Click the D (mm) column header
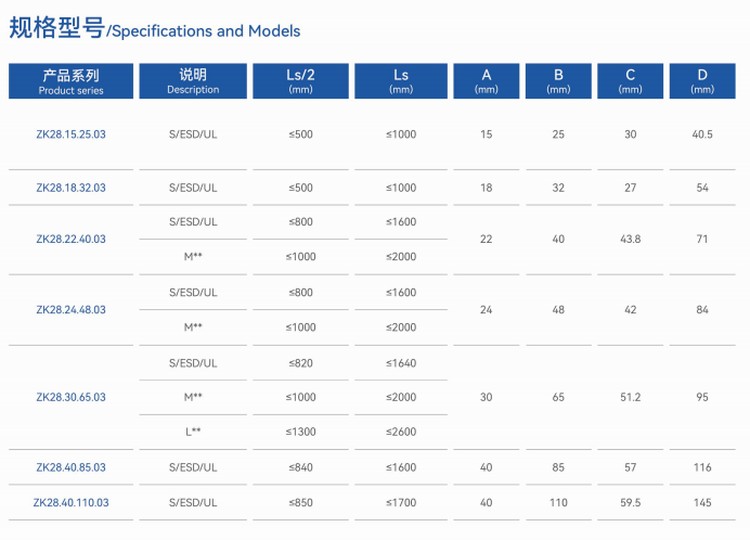Image resolution: width=750 pixels, height=540 pixels. point(702,81)
